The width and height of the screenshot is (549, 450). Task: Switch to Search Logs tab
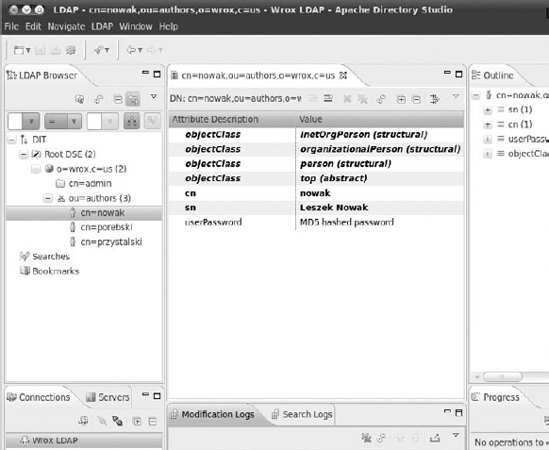tap(302, 415)
